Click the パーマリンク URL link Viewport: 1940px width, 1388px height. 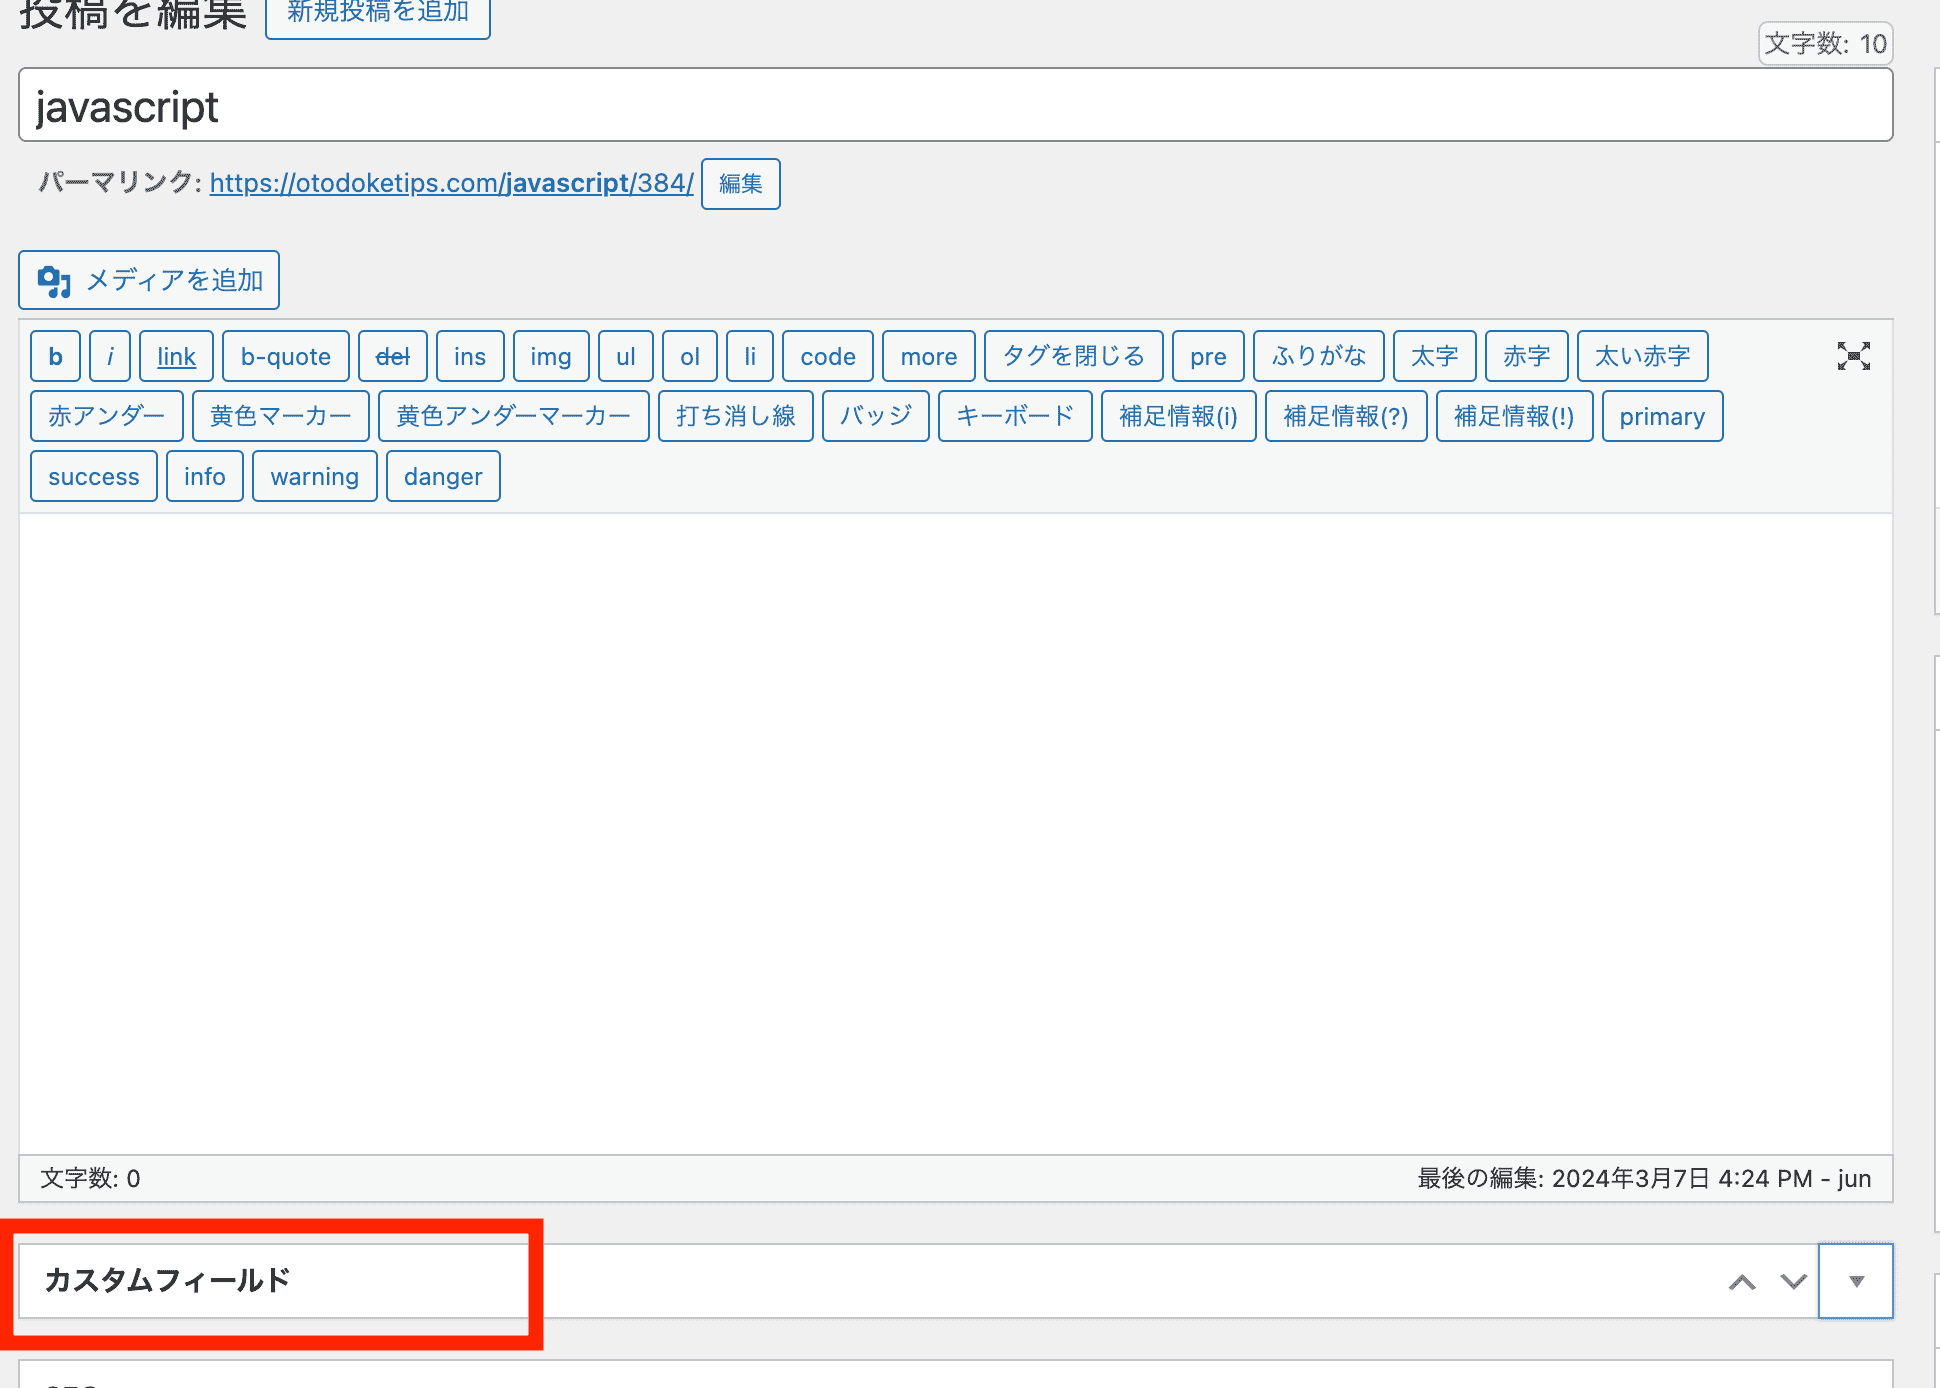447,183
